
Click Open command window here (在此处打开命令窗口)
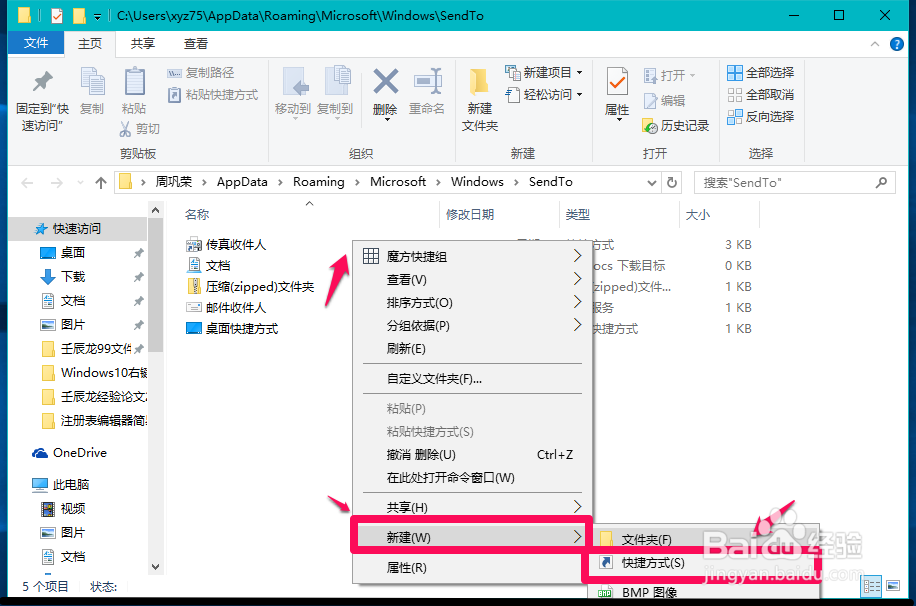(x=472, y=477)
